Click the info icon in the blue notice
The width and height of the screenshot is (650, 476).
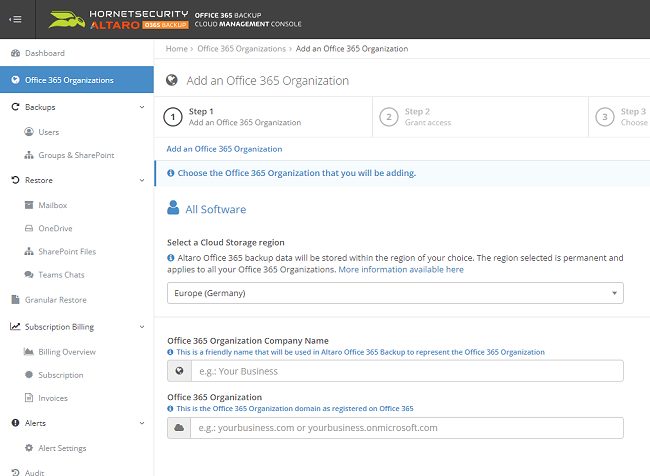point(170,173)
